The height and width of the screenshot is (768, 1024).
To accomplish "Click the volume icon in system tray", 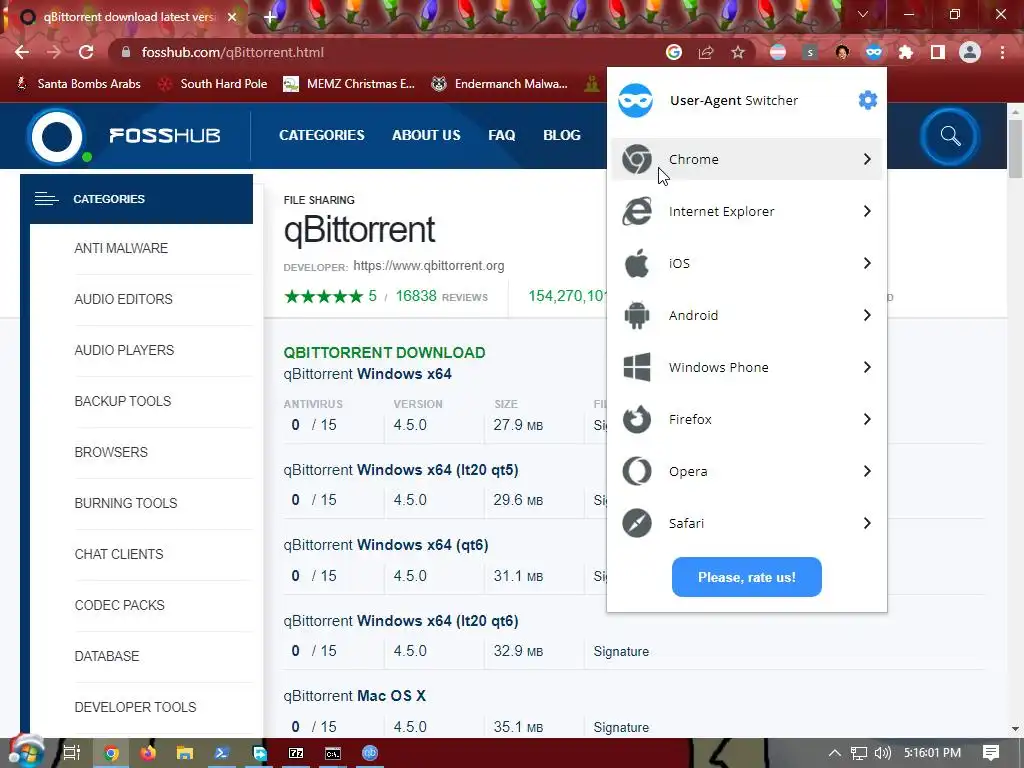I will click(x=882, y=753).
